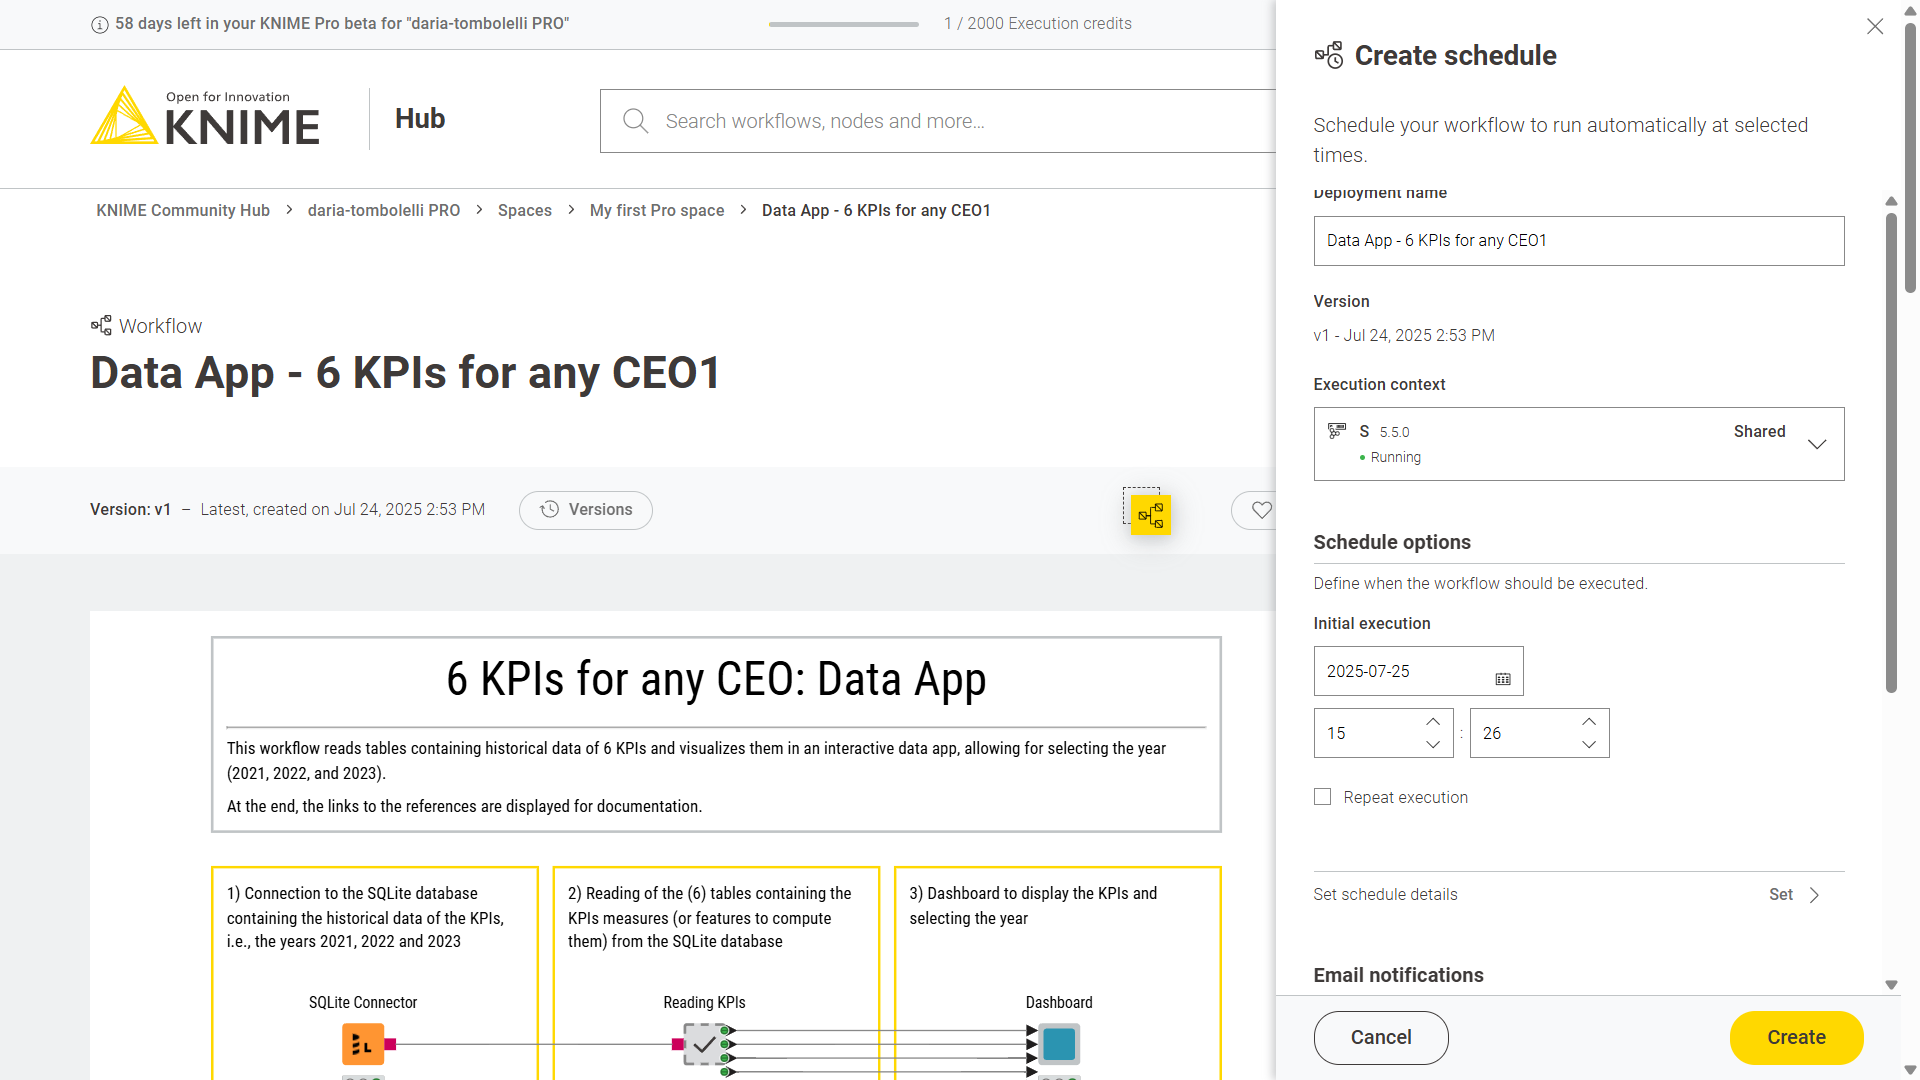1920x1080 pixels.
Task: Click the KNIME logo
Action: pyautogui.click(x=205, y=118)
